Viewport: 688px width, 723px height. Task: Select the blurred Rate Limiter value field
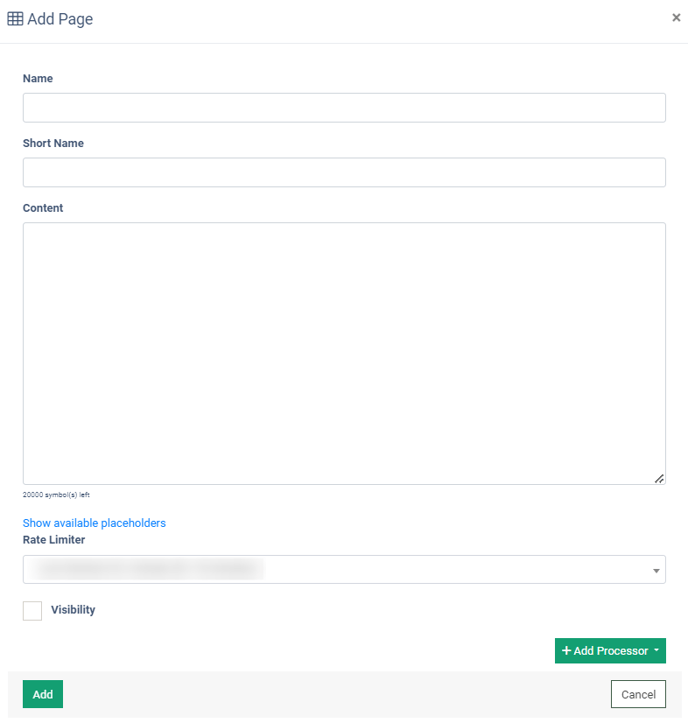(x=344, y=569)
